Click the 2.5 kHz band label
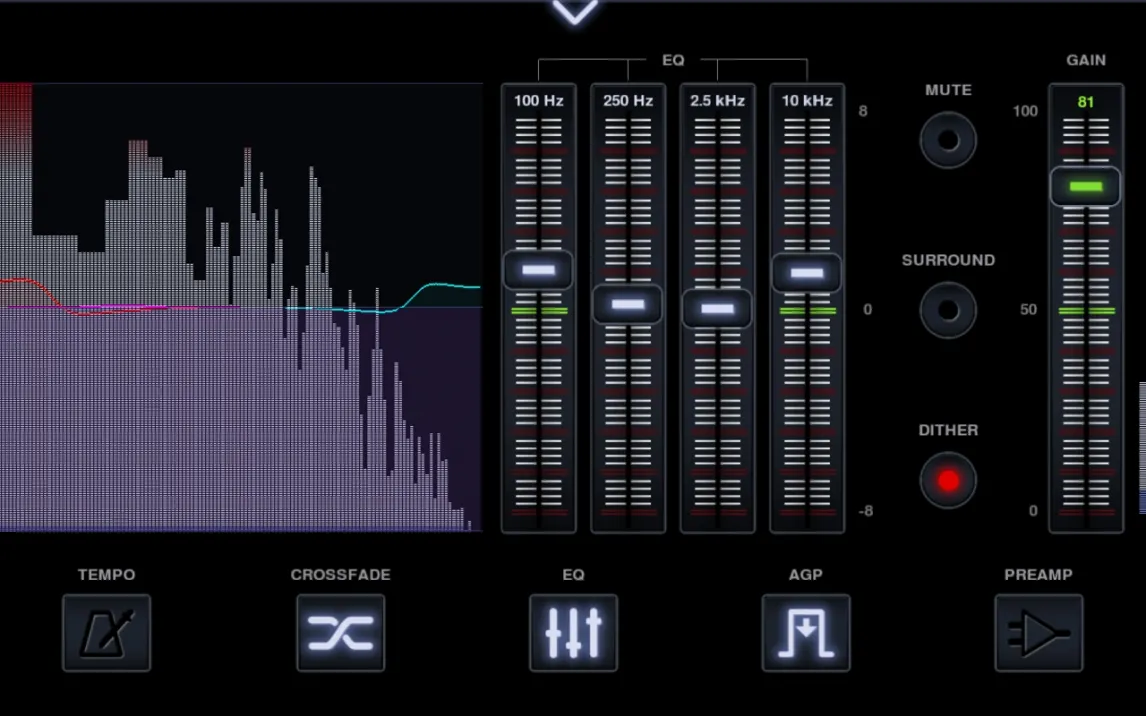 [x=717, y=101]
